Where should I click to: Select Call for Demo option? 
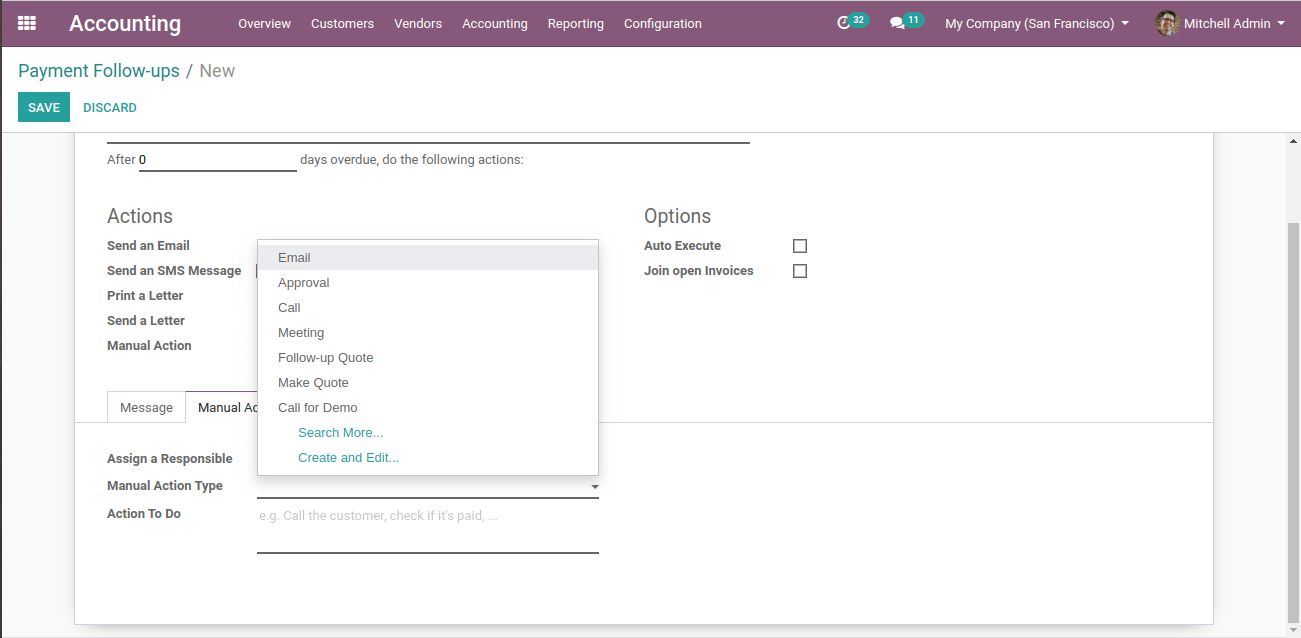[x=428, y=408]
